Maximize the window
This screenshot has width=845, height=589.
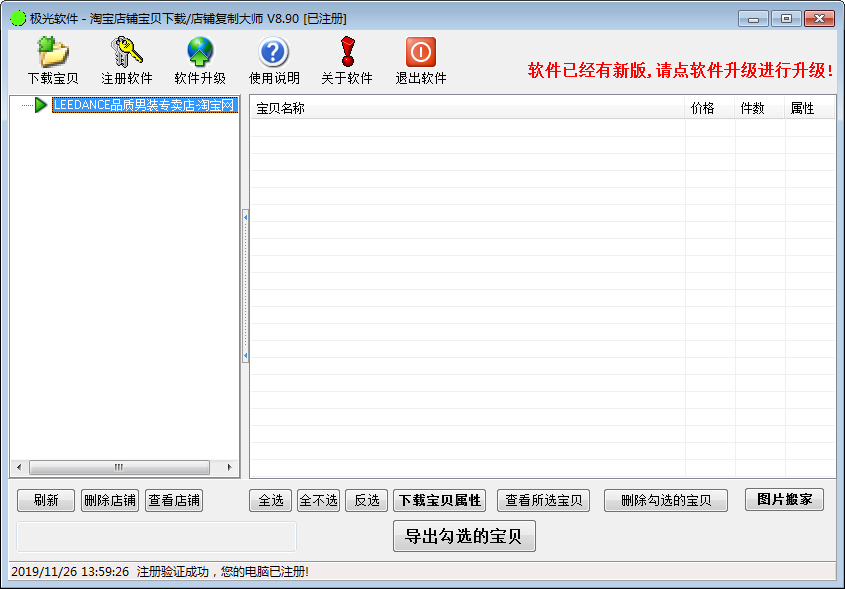(x=786, y=19)
